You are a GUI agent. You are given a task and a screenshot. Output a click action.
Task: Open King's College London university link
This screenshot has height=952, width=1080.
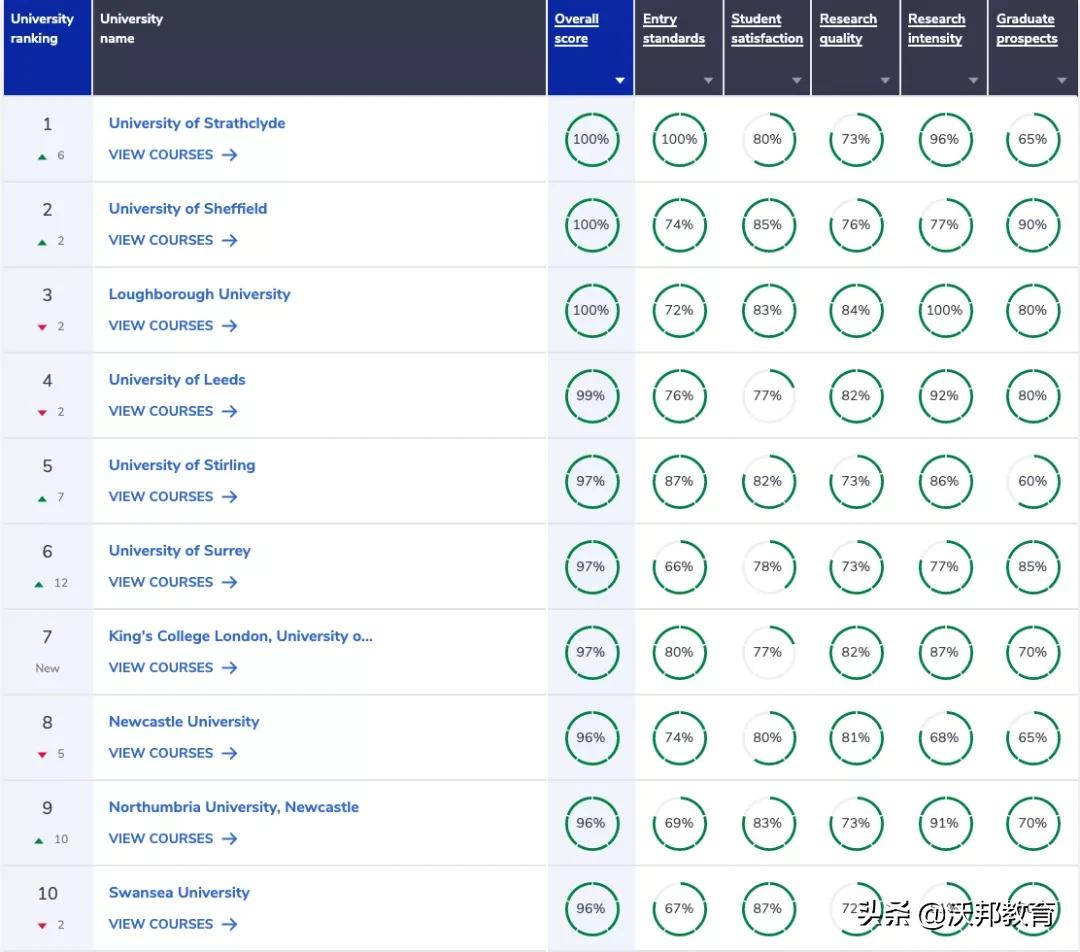[240, 636]
